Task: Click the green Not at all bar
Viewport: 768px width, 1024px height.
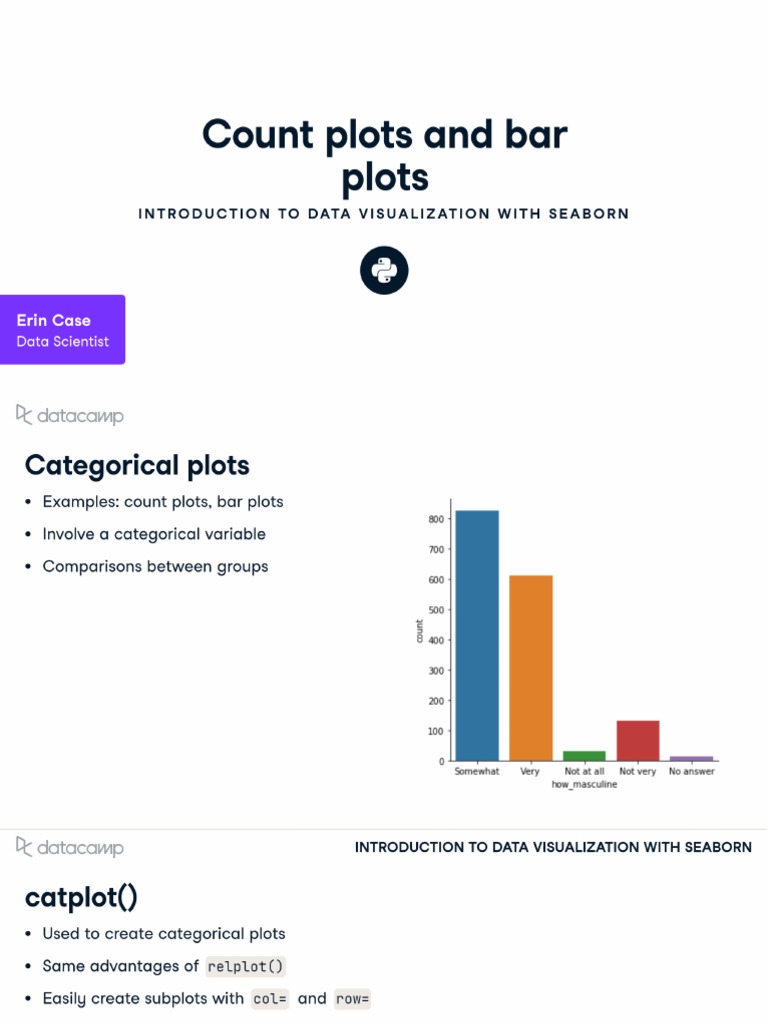Action: [584, 755]
